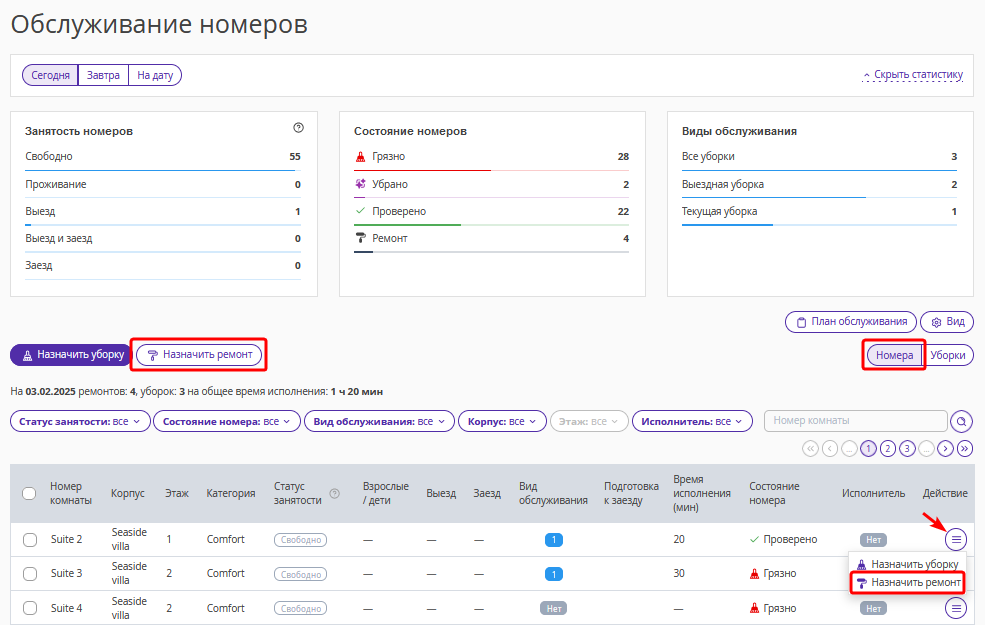Image resolution: width=985 pixels, height=625 pixels.
Task: Switch to the Уборки tab
Action: (948, 355)
